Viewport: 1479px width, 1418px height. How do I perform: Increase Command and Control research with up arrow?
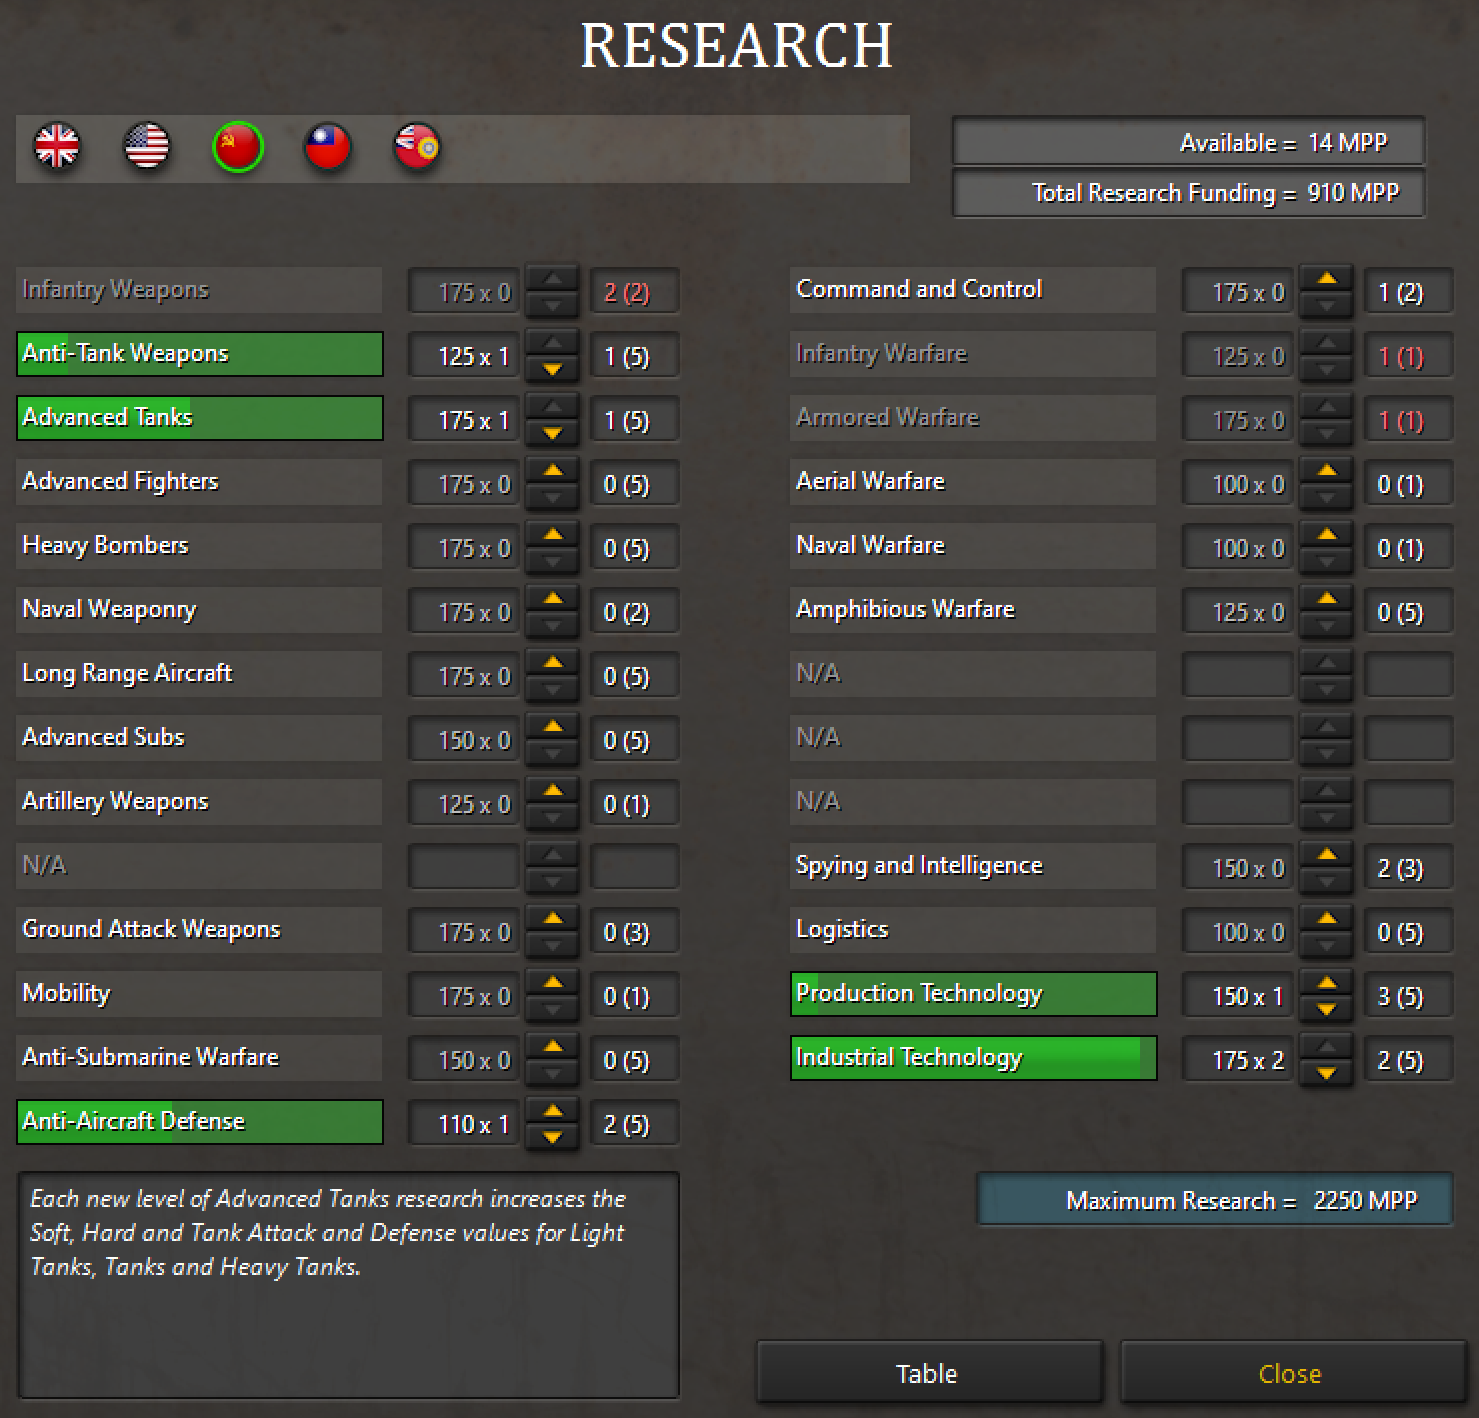click(x=1327, y=280)
